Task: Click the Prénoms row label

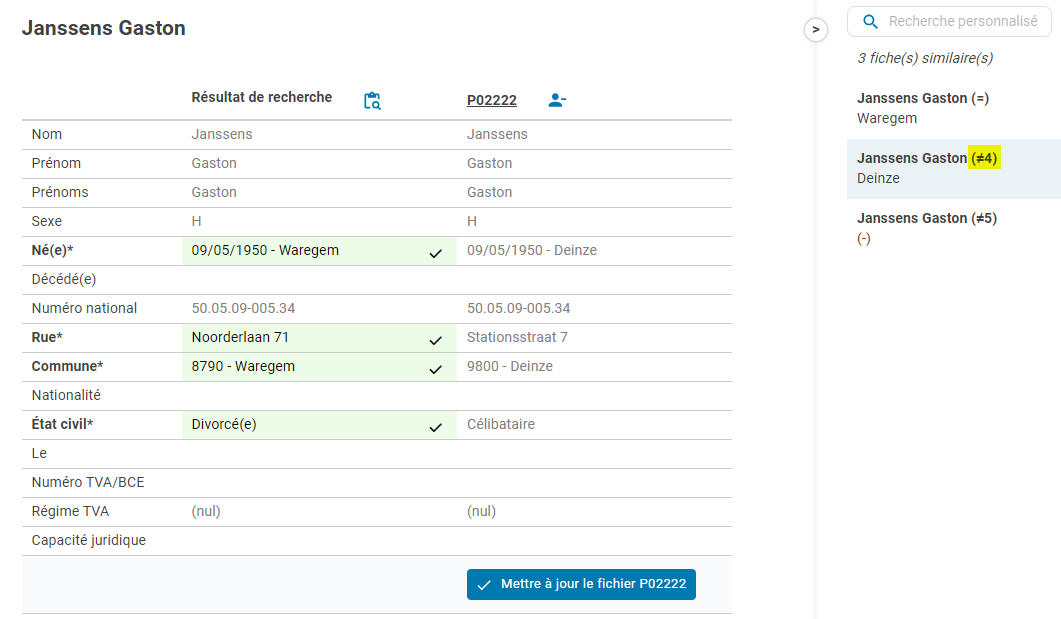Action: pyautogui.click(x=60, y=192)
